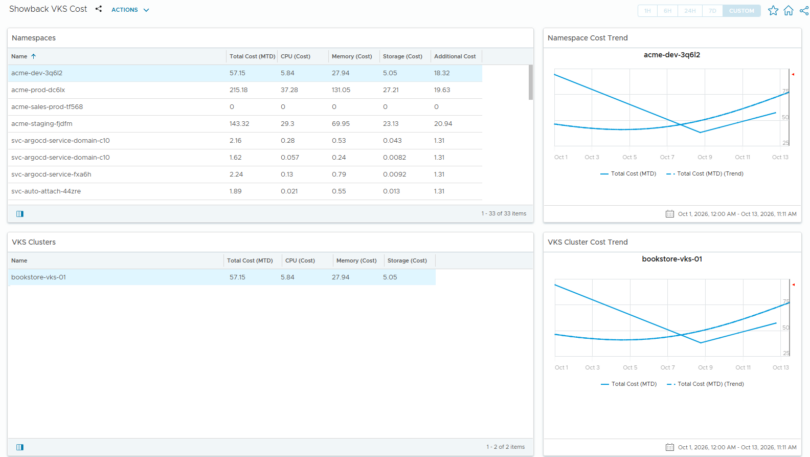
Task: Click the bookstore-vks-01 chart title
Action: (672, 259)
